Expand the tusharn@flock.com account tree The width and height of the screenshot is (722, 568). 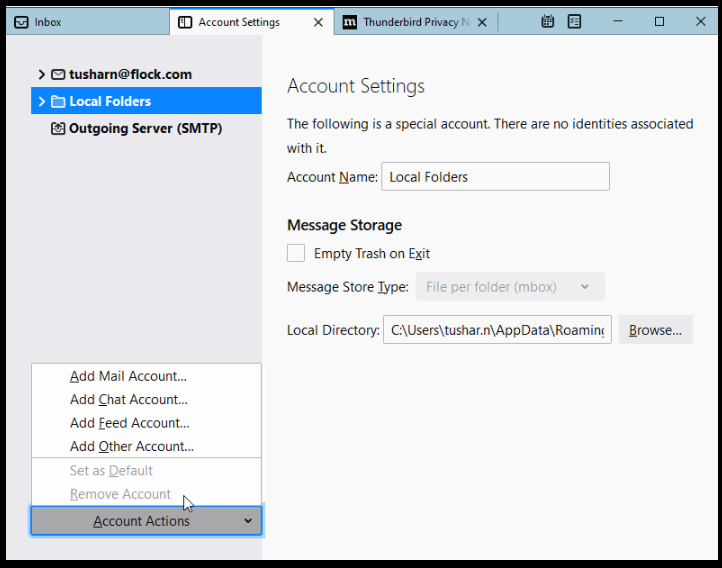41,74
